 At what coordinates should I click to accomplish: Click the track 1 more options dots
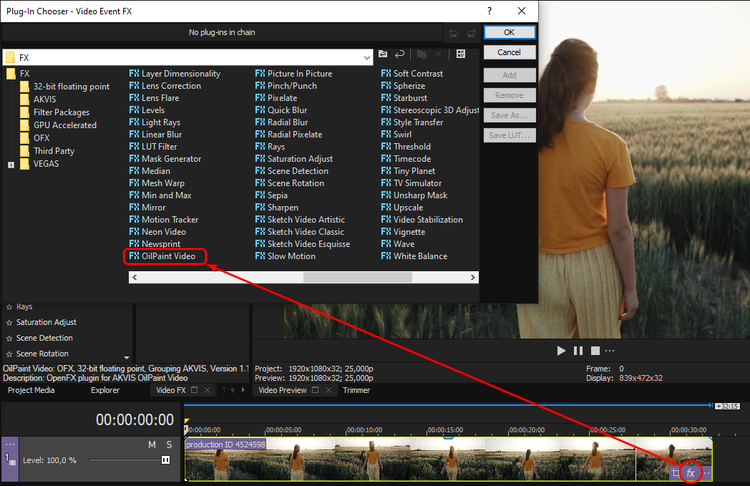tap(10, 444)
